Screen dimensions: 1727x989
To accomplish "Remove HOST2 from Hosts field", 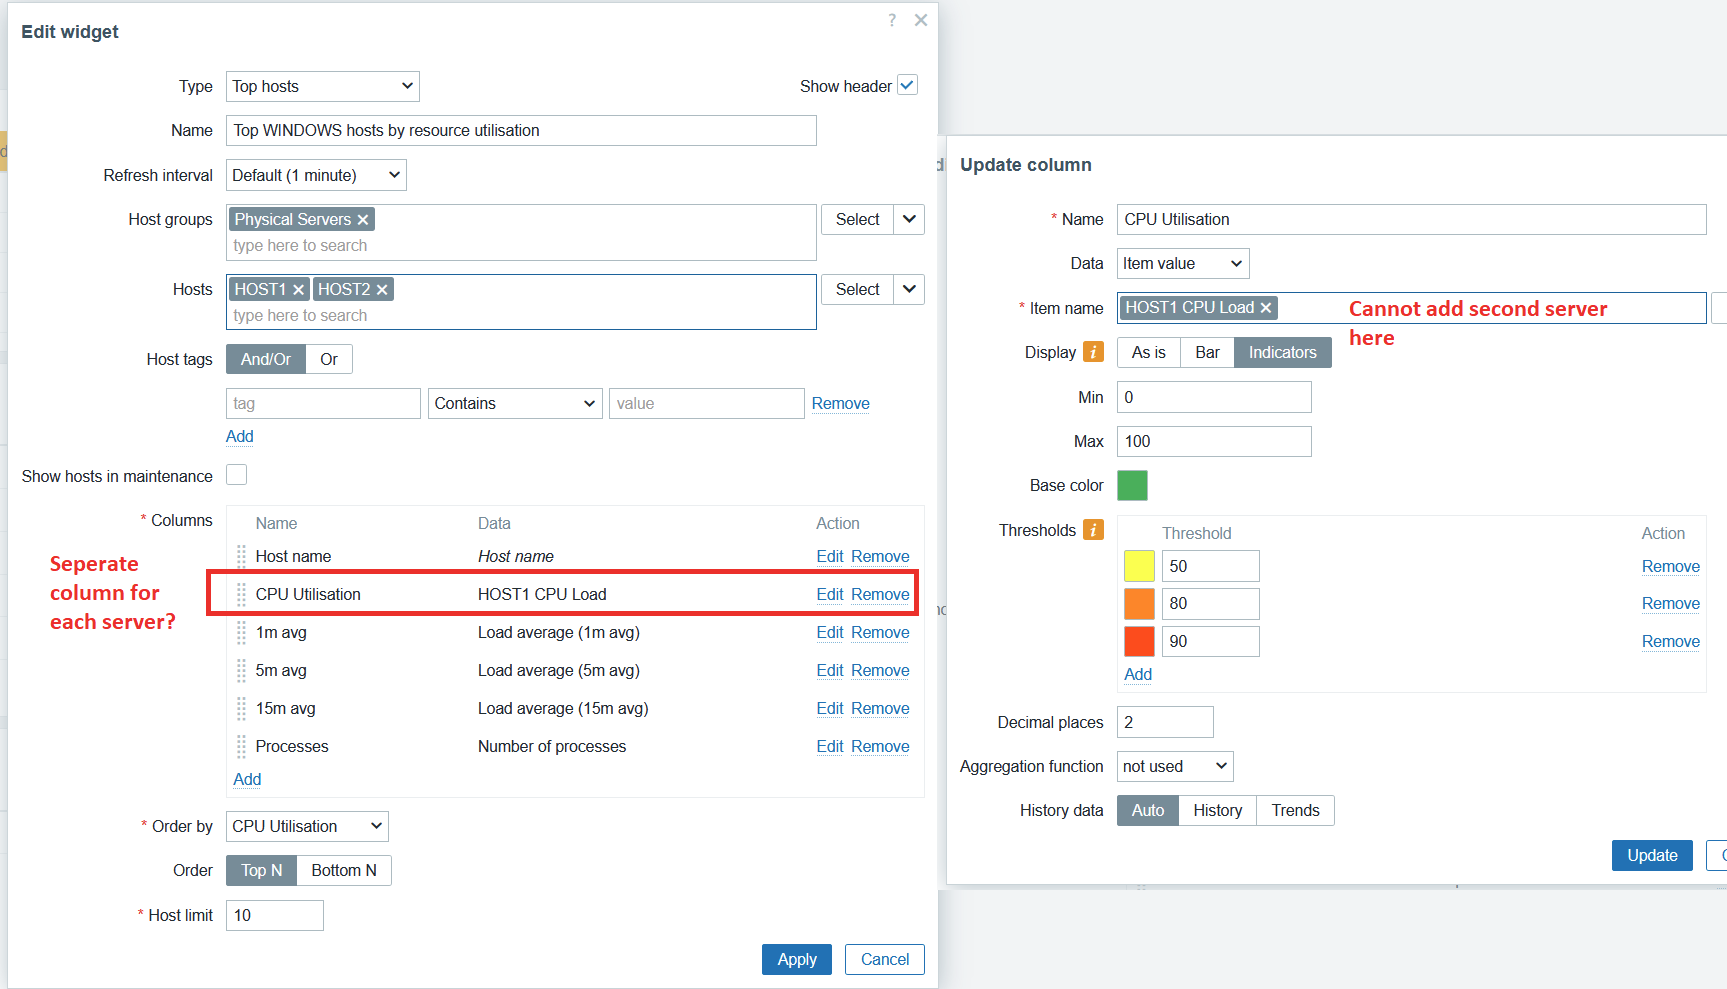I will 382,290.
